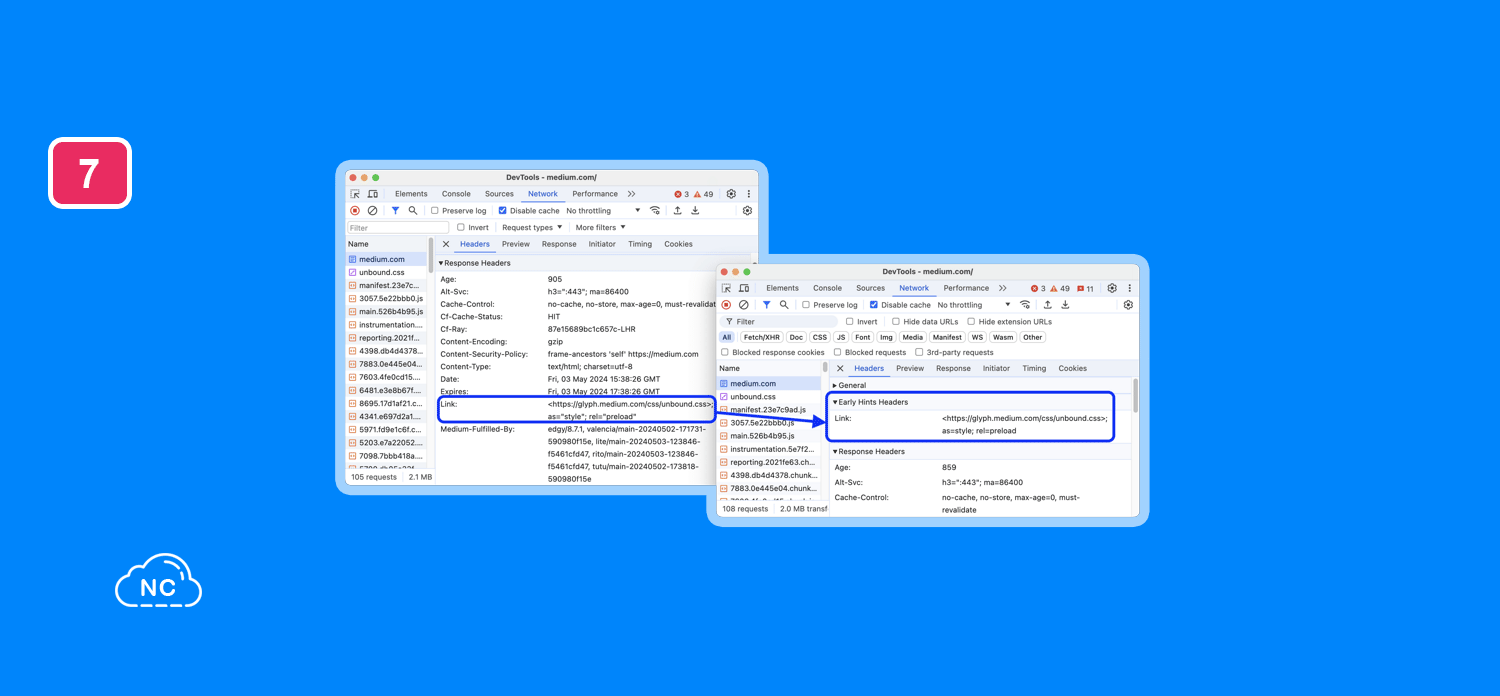Click import HAR icon in front DevTools window

pyautogui.click(x=1047, y=305)
